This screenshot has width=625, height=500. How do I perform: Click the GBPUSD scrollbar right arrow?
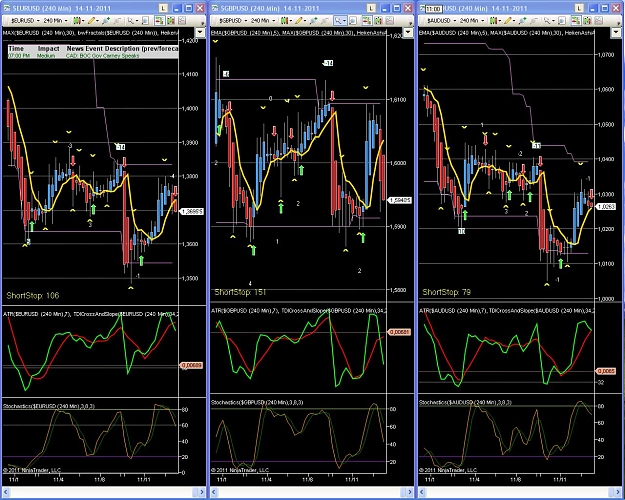pos(410,492)
